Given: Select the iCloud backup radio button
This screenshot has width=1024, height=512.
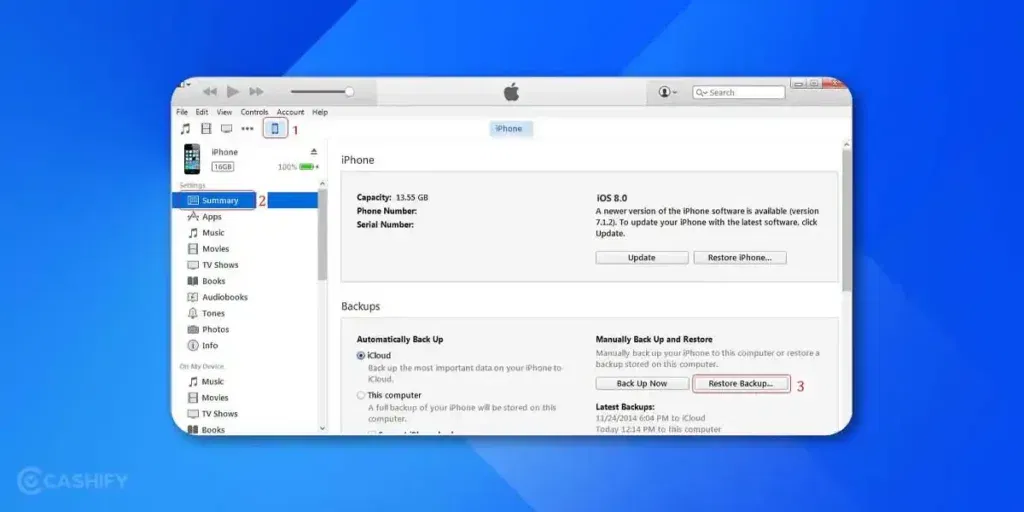Looking at the screenshot, I should [x=360, y=356].
